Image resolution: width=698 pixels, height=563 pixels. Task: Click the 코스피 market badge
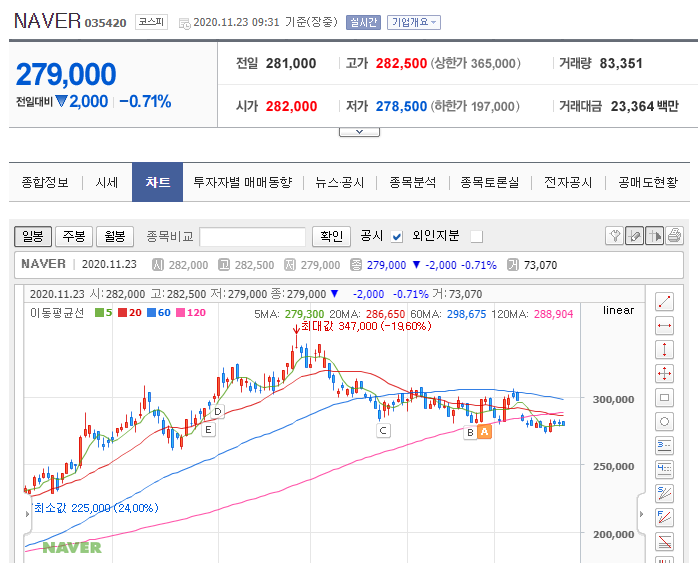click(x=151, y=22)
